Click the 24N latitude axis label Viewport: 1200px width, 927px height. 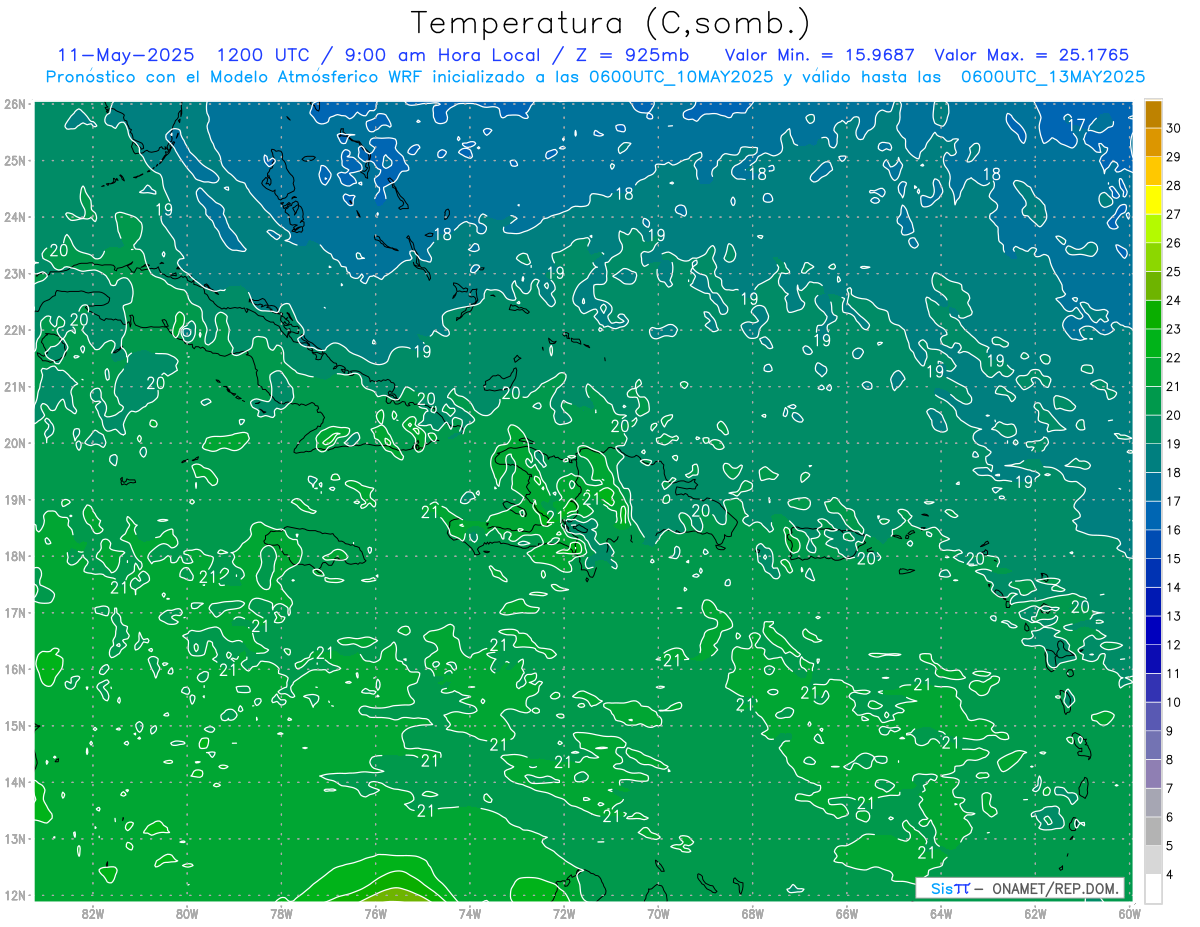click(x=15, y=217)
